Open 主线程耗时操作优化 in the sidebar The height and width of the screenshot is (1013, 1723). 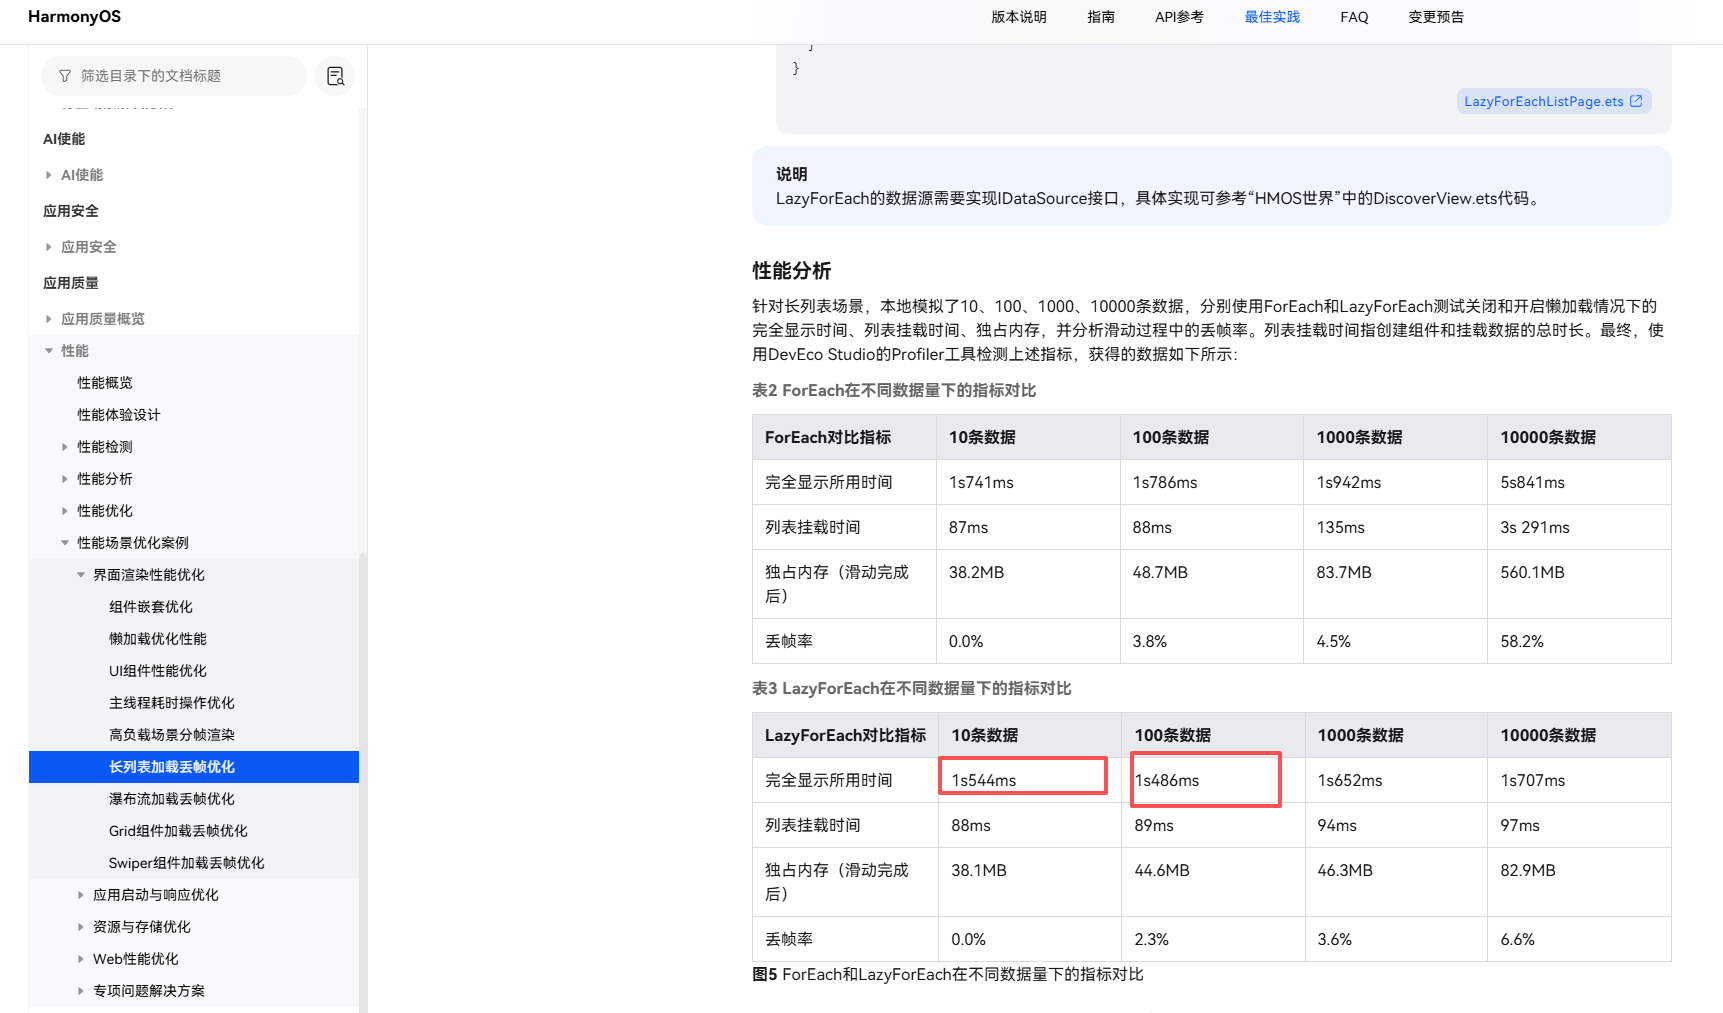[172, 703]
